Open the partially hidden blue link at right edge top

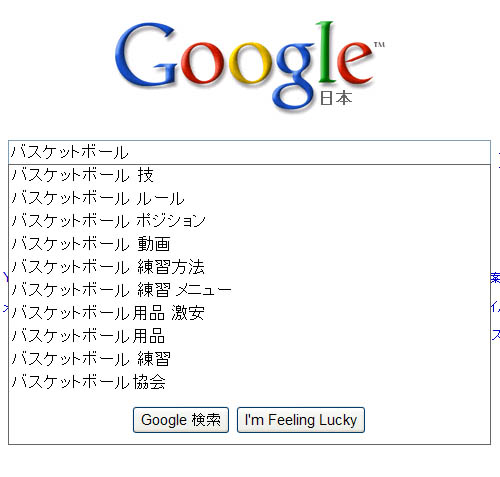click(498, 159)
